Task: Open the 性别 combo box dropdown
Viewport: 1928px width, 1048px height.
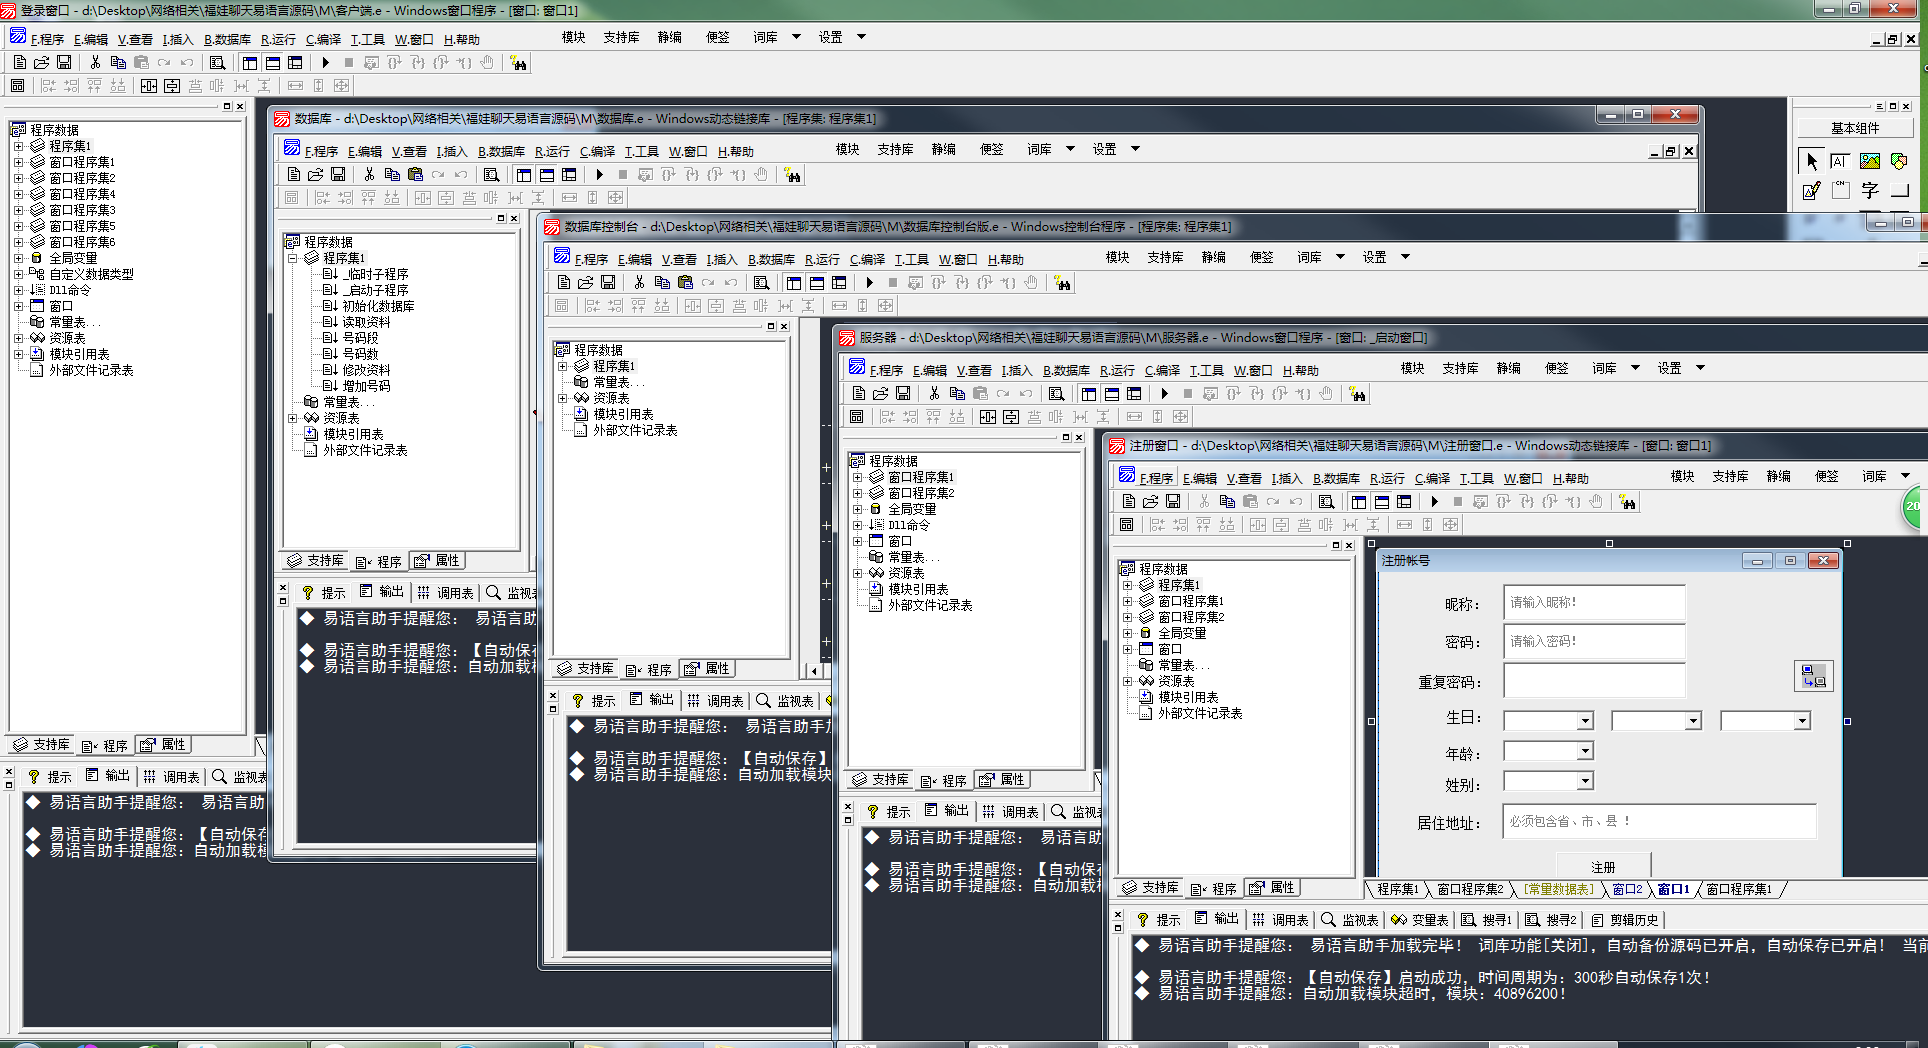Action: point(1585,781)
